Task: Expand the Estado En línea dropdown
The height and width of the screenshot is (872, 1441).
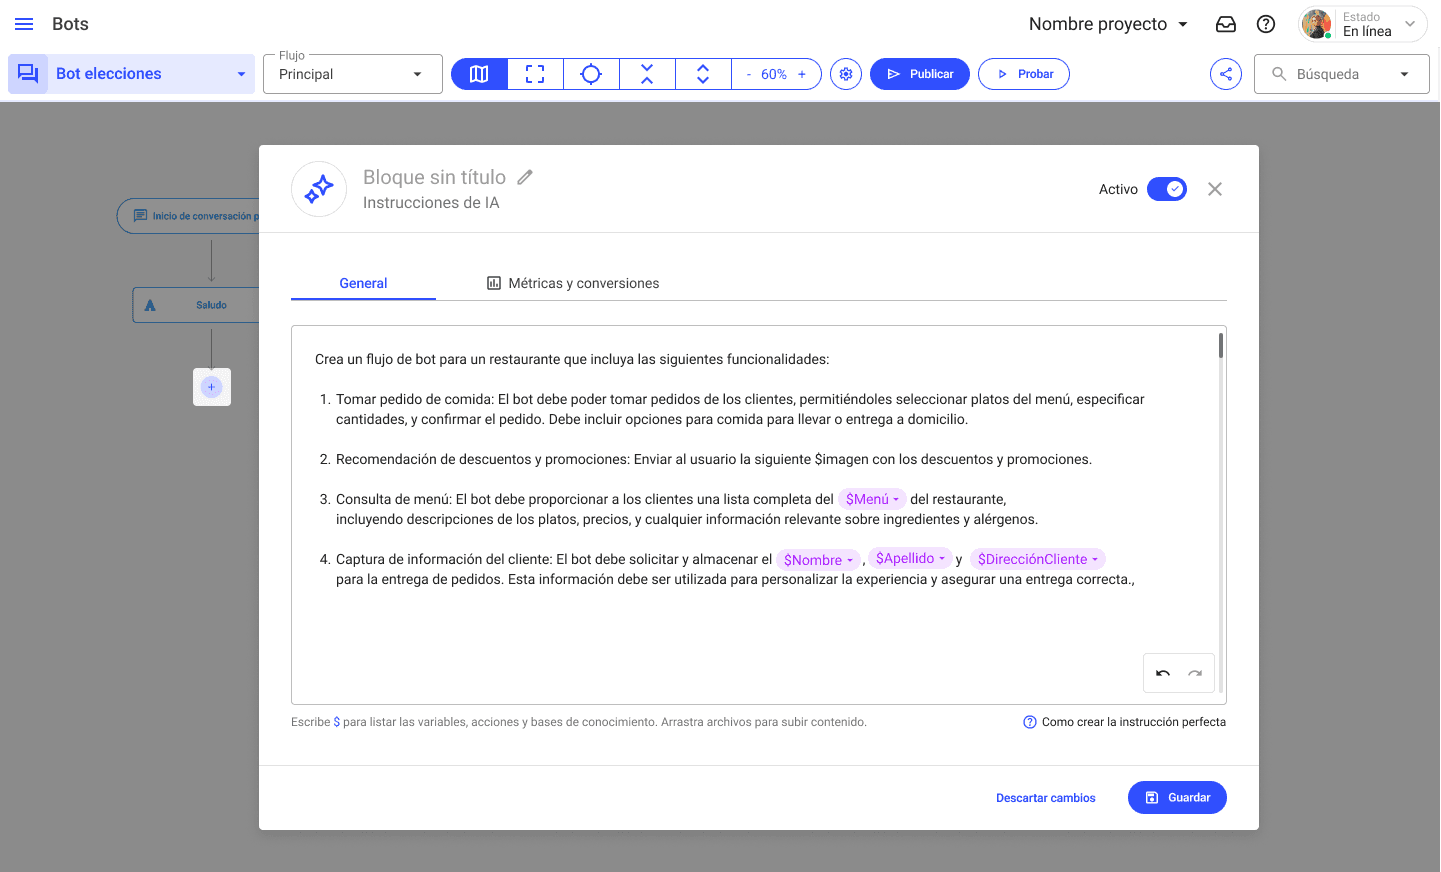Action: (1410, 24)
